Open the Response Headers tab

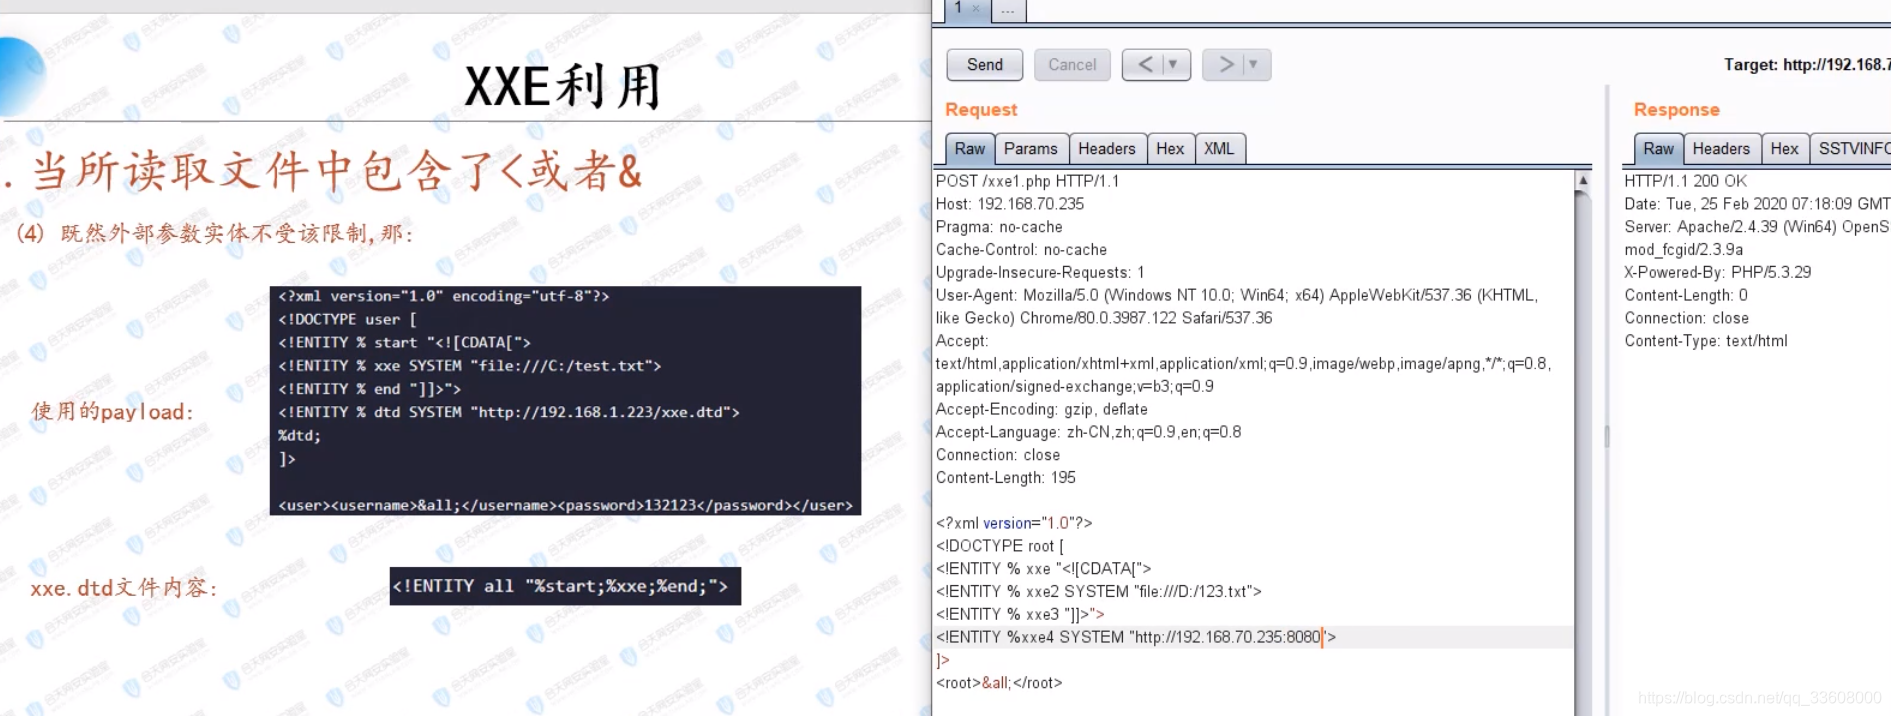pos(1720,149)
